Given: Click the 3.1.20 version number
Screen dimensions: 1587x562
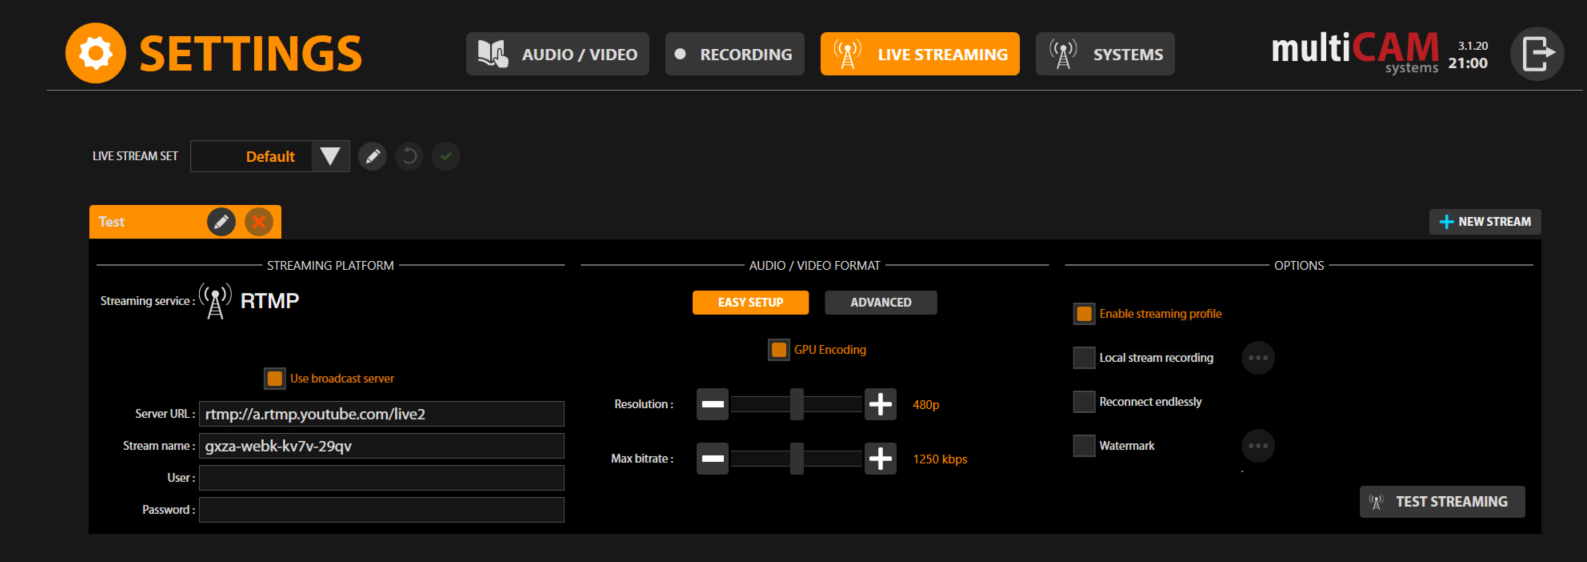Looking at the screenshot, I should 1473,46.
